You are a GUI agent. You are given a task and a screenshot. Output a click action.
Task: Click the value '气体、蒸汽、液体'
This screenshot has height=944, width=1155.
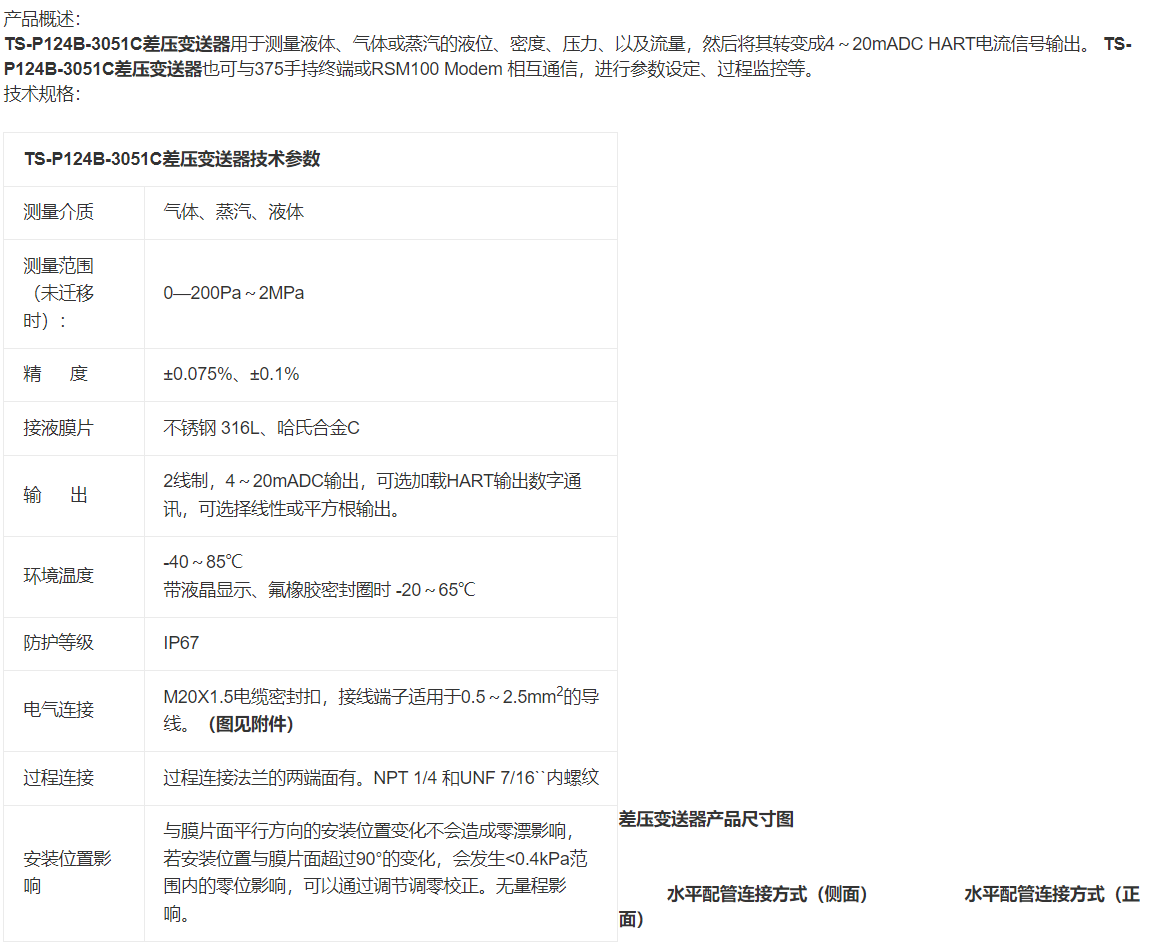pos(234,212)
